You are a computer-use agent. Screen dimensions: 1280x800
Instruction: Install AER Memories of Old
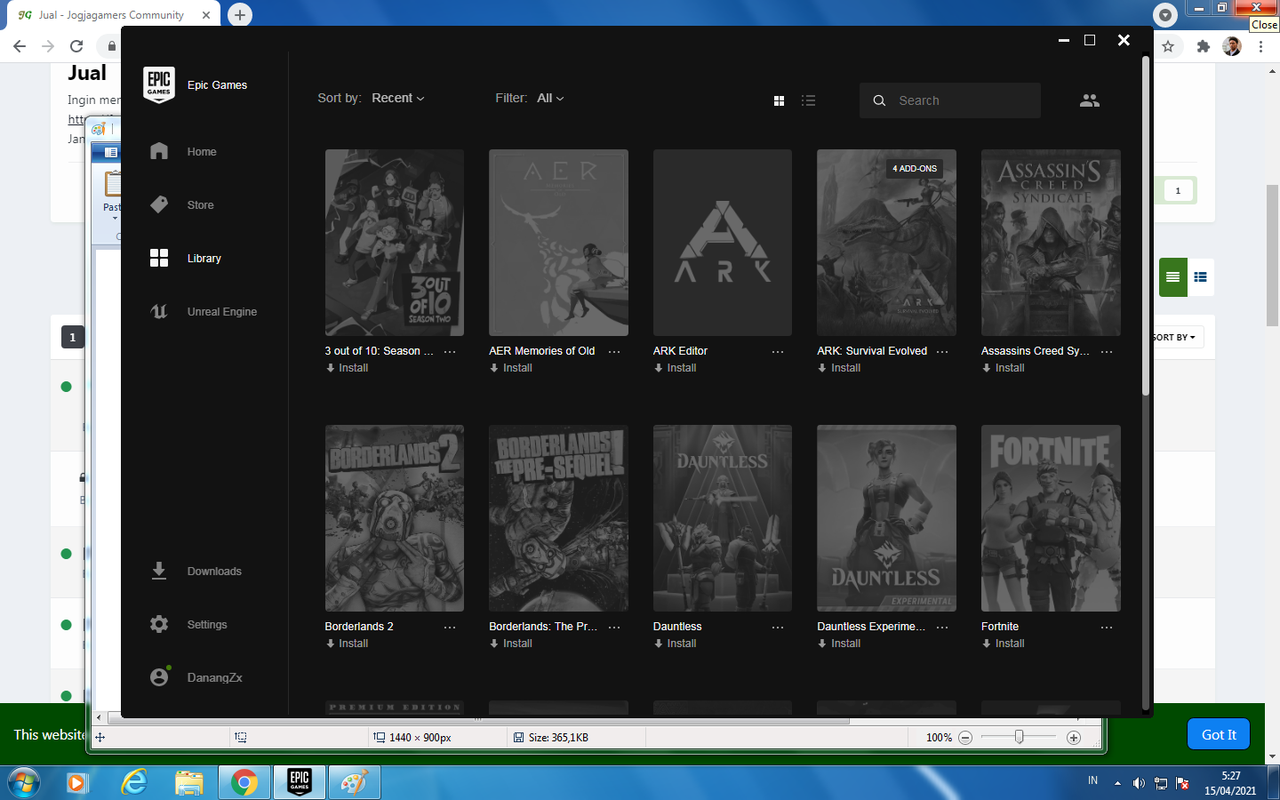511,368
